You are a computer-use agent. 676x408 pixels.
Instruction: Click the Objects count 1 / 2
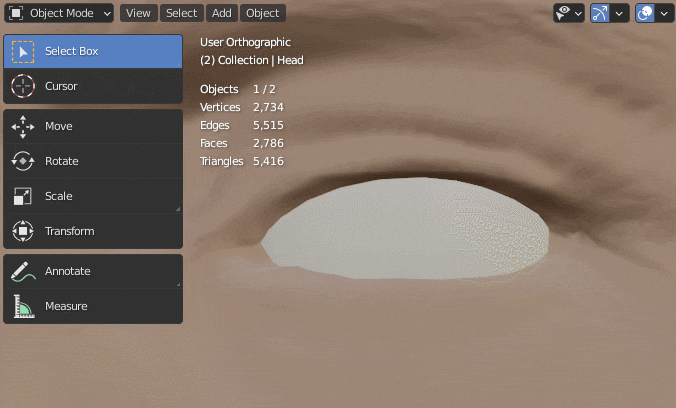pos(264,89)
